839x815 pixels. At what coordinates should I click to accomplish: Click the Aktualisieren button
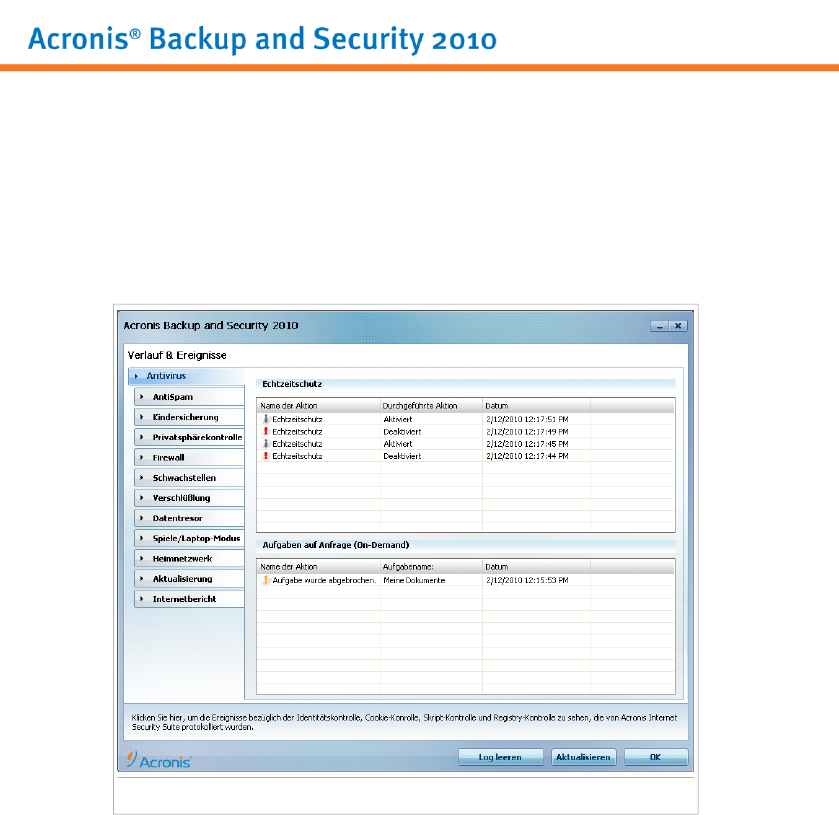[x=583, y=757]
